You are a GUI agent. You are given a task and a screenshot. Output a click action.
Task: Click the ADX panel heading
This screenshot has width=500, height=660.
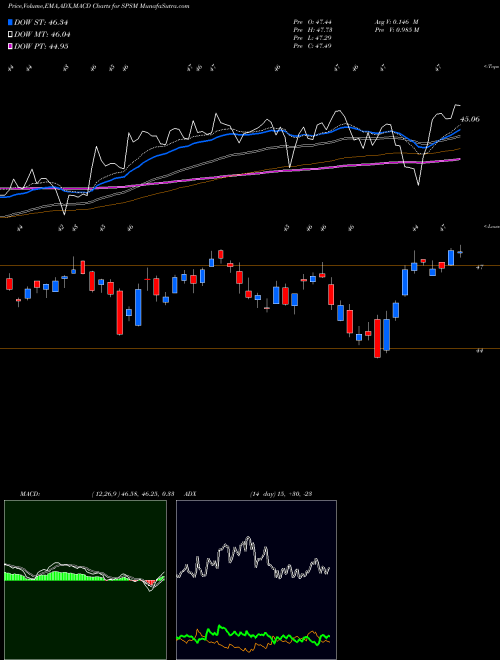(x=191, y=494)
